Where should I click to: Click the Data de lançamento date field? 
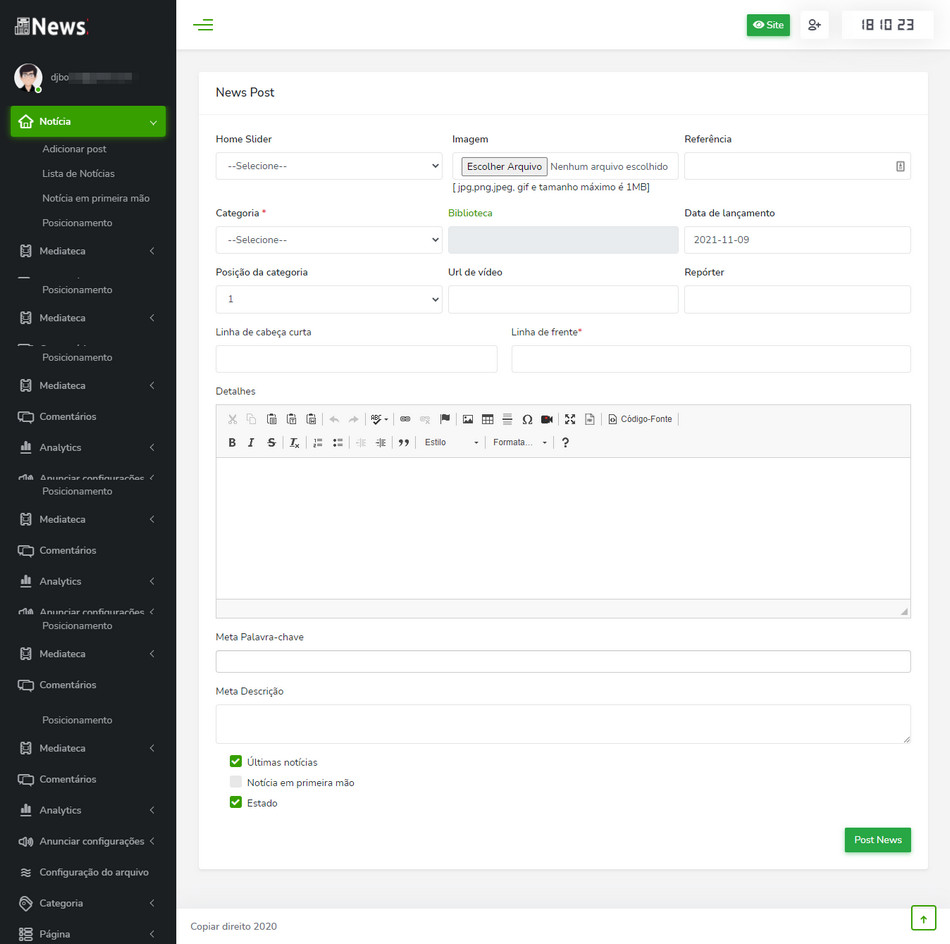(797, 239)
